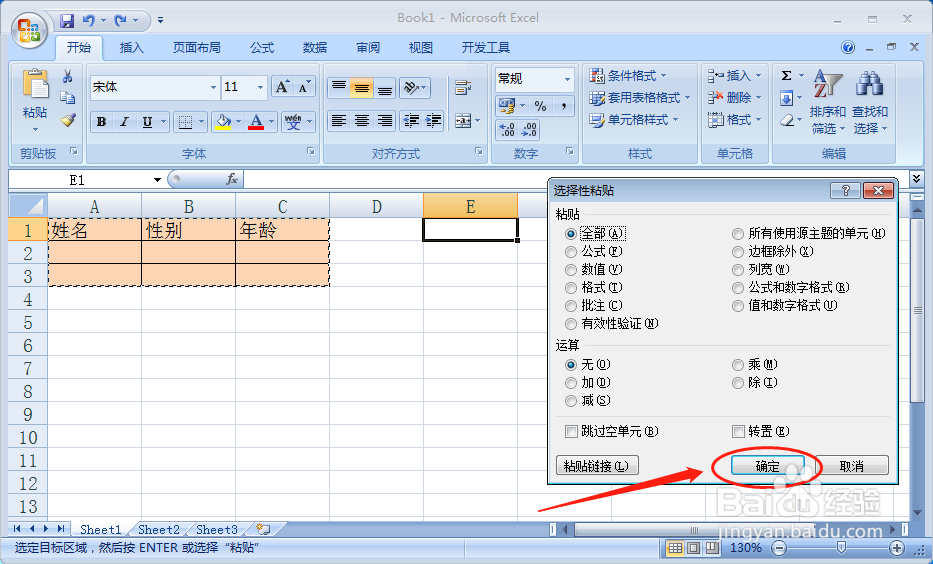Cut selection with scissors icon
This screenshot has width=933, height=564.
point(67,76)
